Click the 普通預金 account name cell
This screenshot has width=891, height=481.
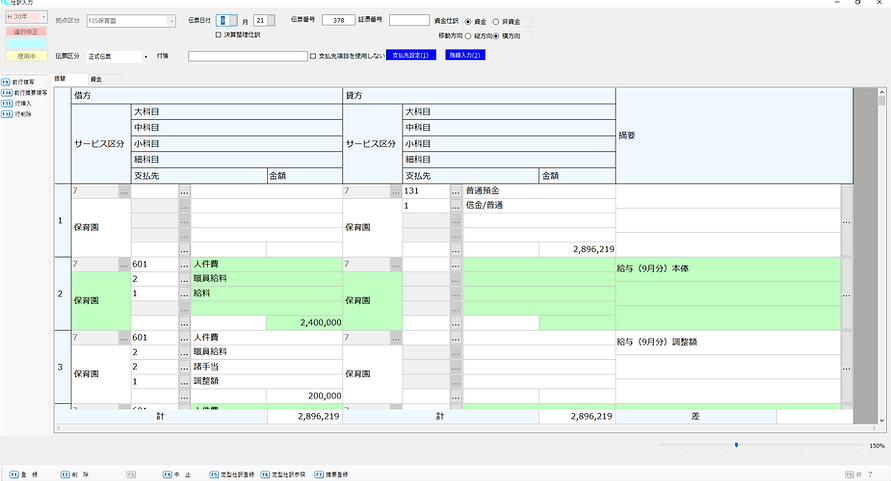(539, 192)
